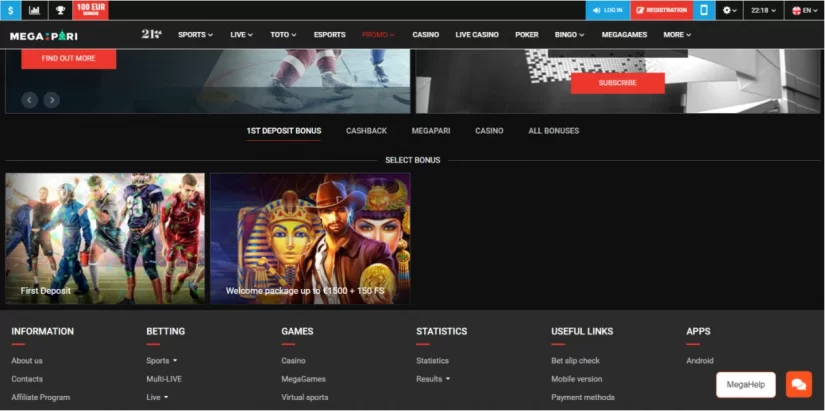Expand the footer Live link
The height and width of the screenshot is (411, 825).
click(157, 397)
